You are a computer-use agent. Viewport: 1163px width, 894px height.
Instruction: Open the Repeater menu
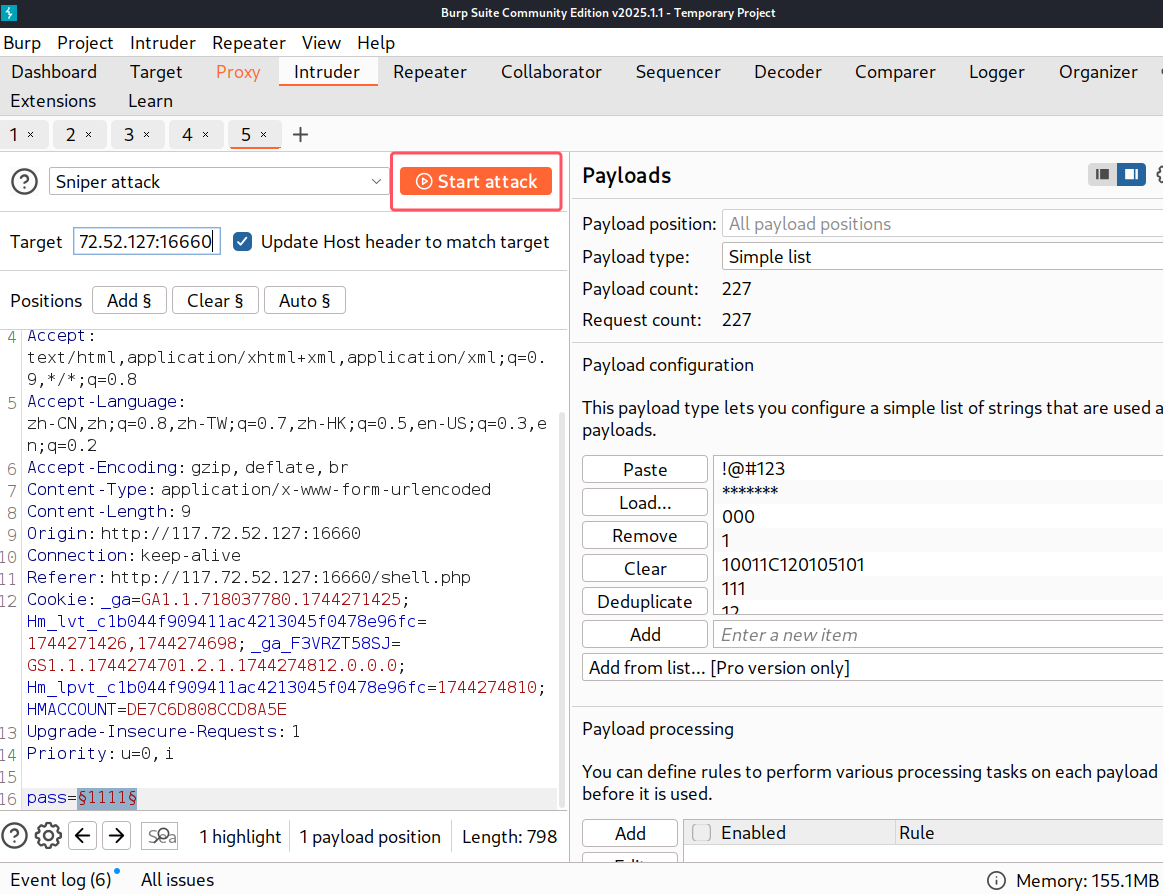pos(248,43)
